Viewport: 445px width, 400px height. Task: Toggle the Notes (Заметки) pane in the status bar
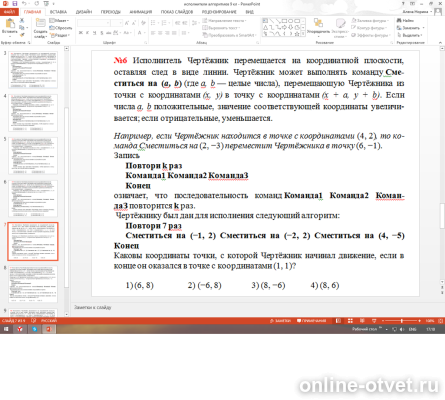(x=280, y=321)
